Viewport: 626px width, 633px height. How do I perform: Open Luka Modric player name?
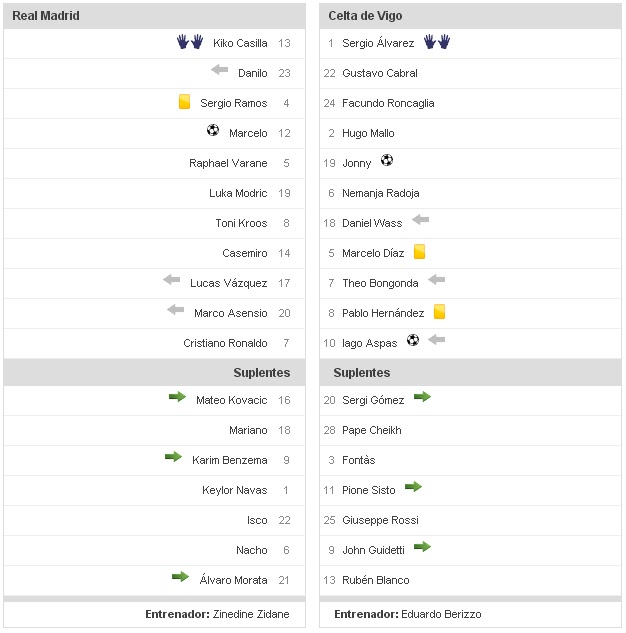(238, 193)
